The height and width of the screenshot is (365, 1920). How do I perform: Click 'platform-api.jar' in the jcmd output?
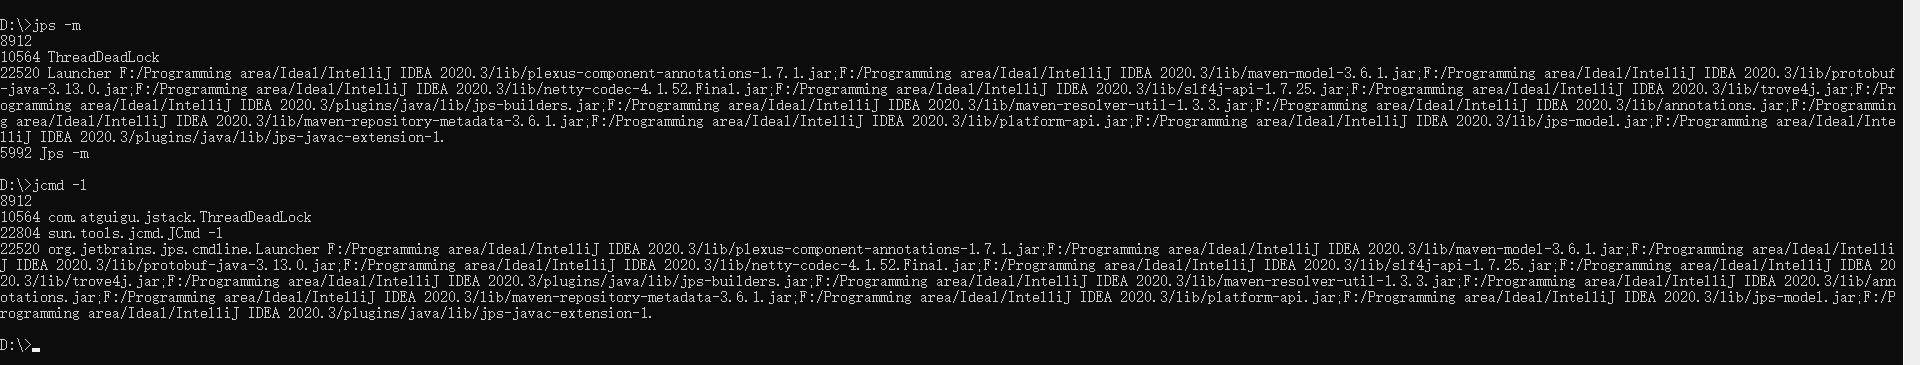click(x=1272, y=297)
